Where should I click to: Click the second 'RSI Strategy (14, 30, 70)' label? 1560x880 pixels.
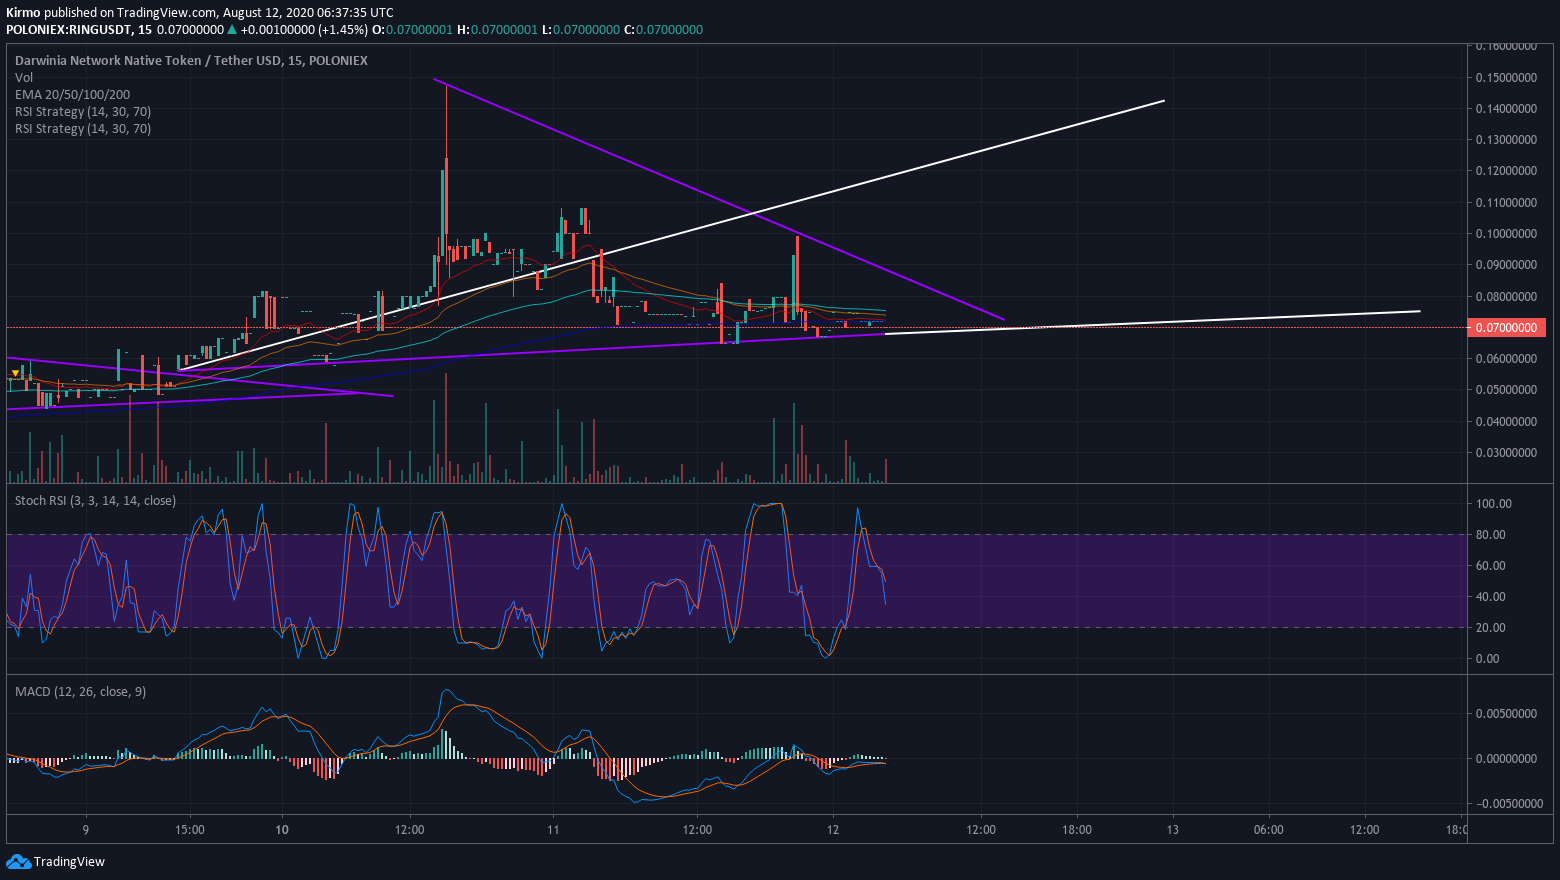point(83,128)
